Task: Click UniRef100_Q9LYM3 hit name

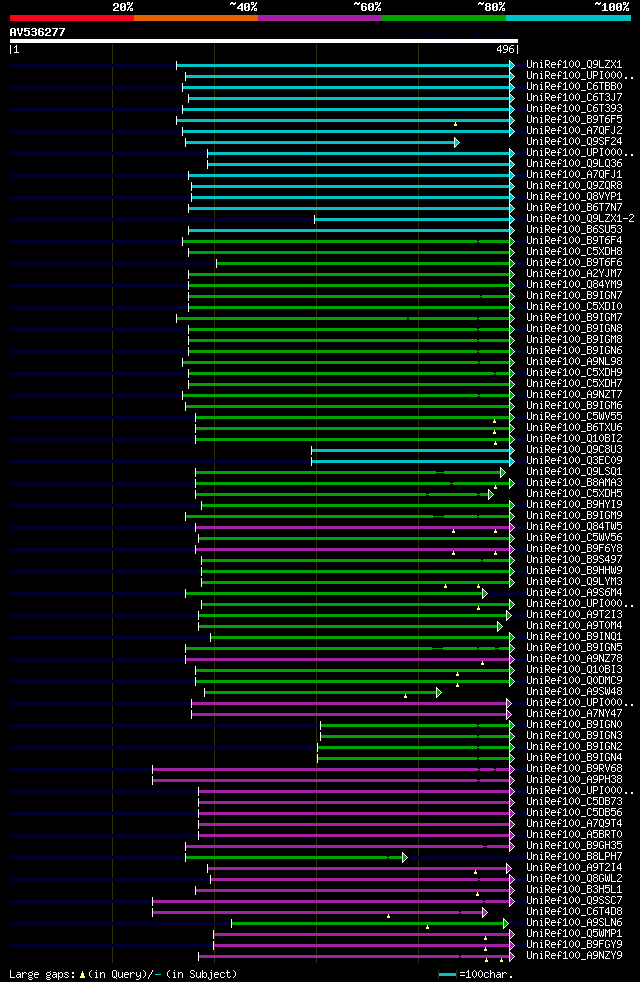Action: tap(574, 582)
